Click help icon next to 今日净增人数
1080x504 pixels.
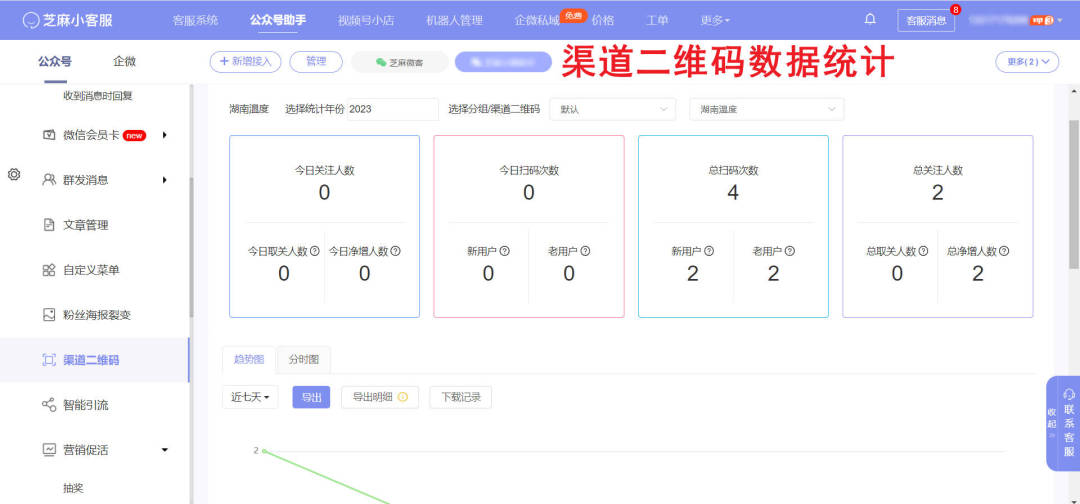click(x=395, y=251)
